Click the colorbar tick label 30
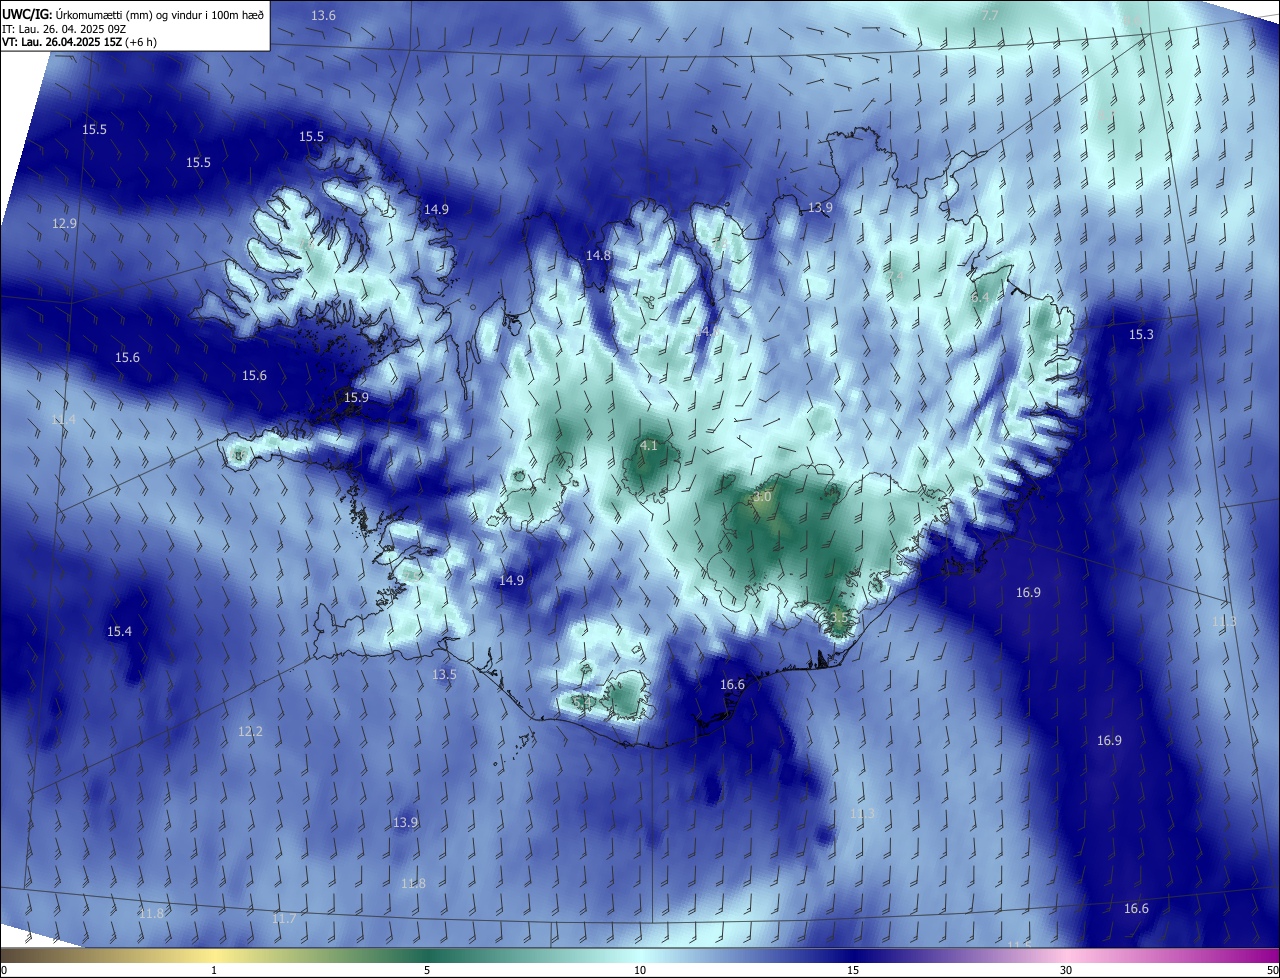The image size is (1280, 978). tap(1066, 971)
